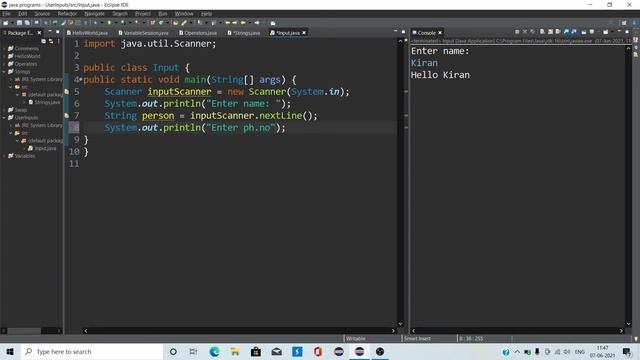Close the Console view tab
This screenshot has width=640, height=360.
click(440, 33)
